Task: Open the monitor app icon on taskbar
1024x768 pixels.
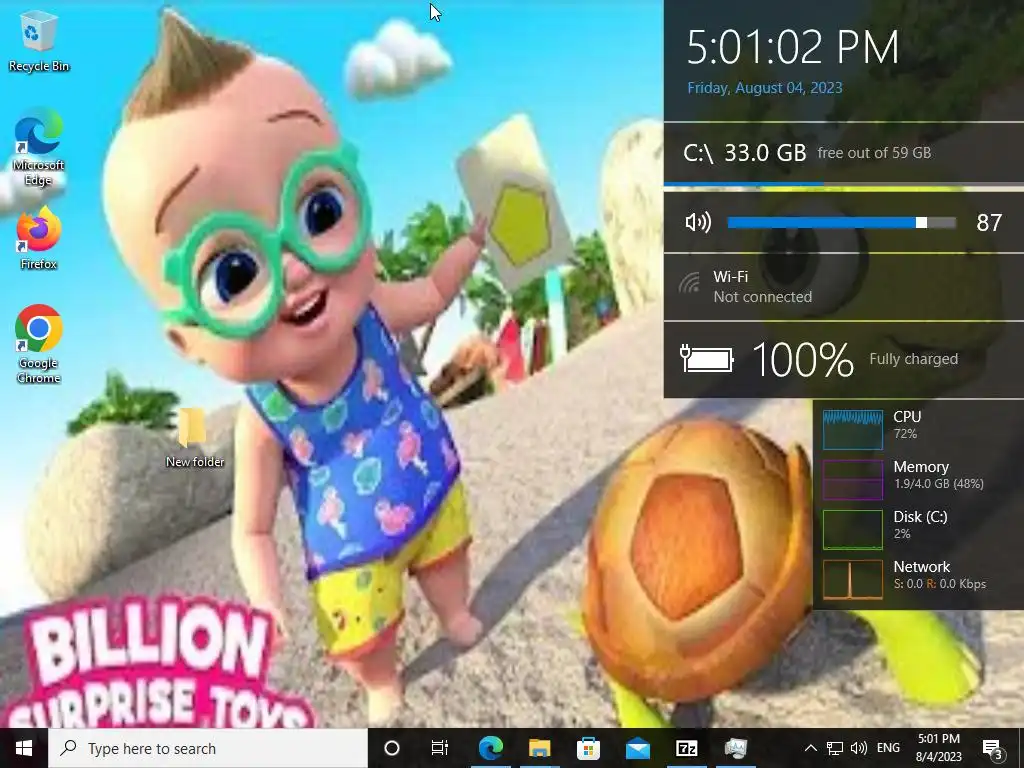Action: pyautogui.click(x=735, y=748)
